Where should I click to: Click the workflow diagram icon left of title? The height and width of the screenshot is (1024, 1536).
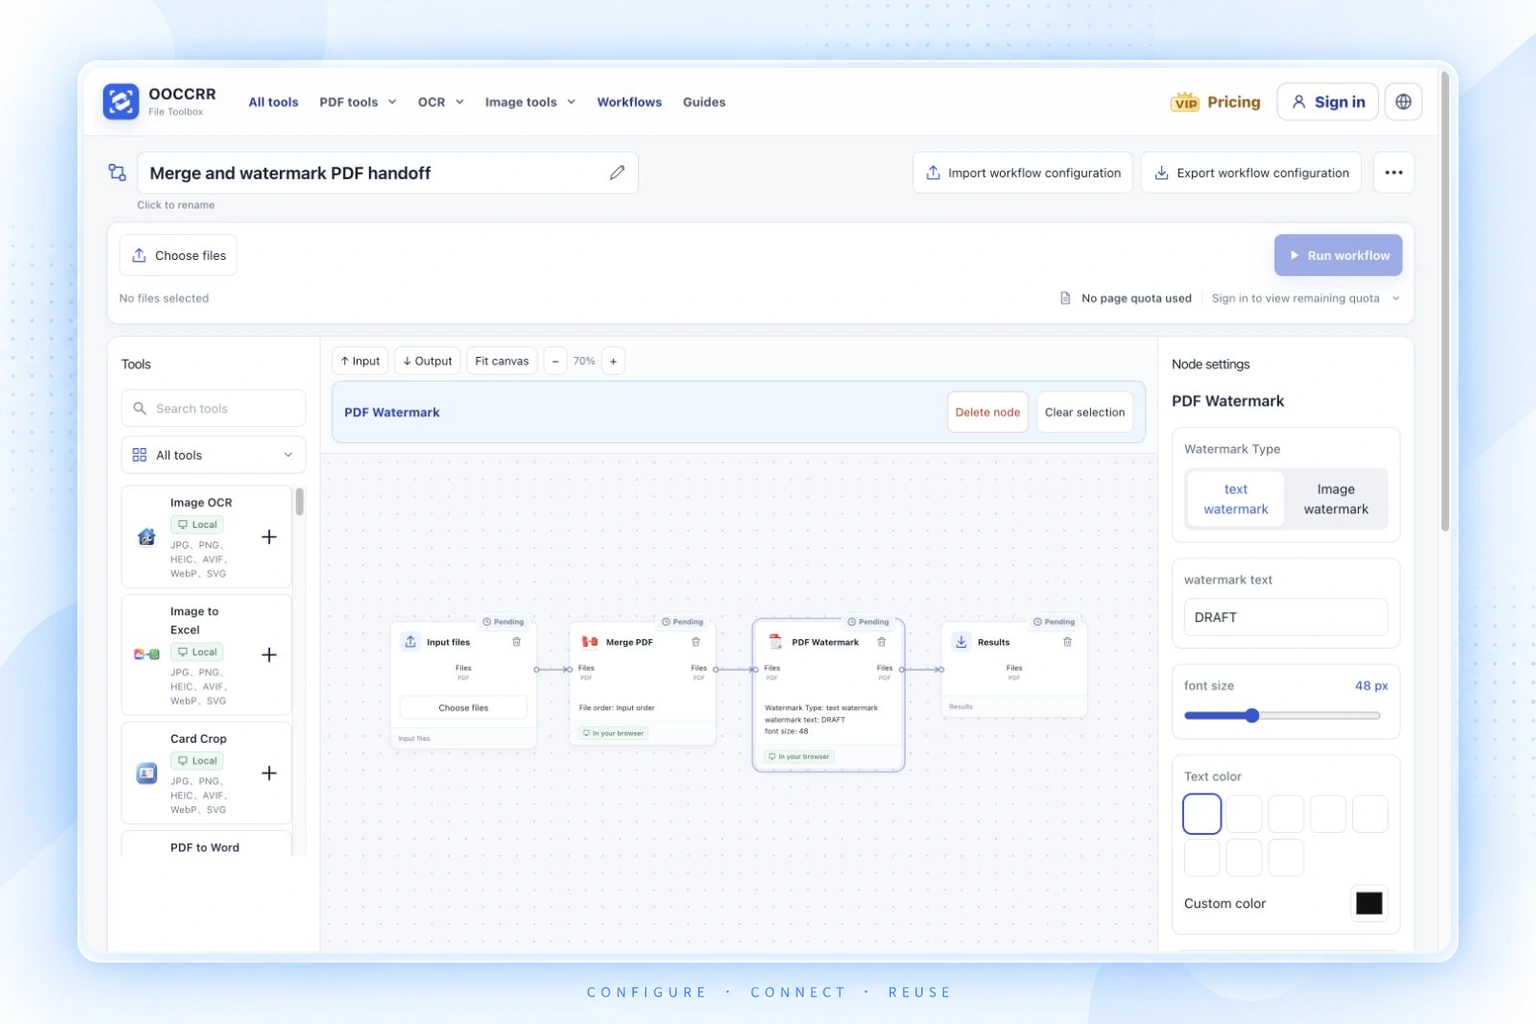pyautogui.click(x=117, y=173)
